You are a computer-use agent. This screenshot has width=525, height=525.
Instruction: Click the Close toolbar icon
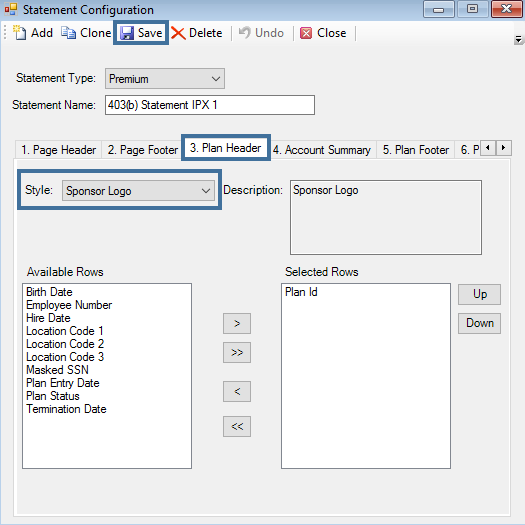[306, 33]
